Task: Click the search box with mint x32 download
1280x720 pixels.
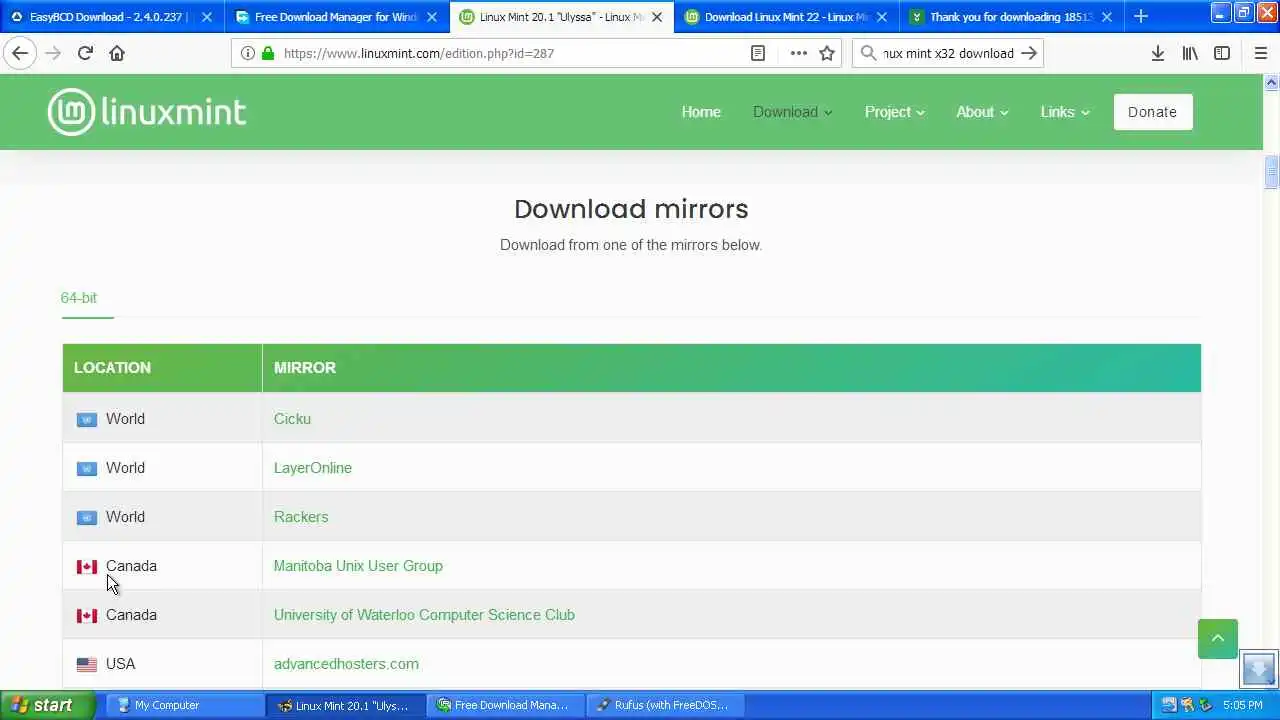Action: [x=948, y=53]
